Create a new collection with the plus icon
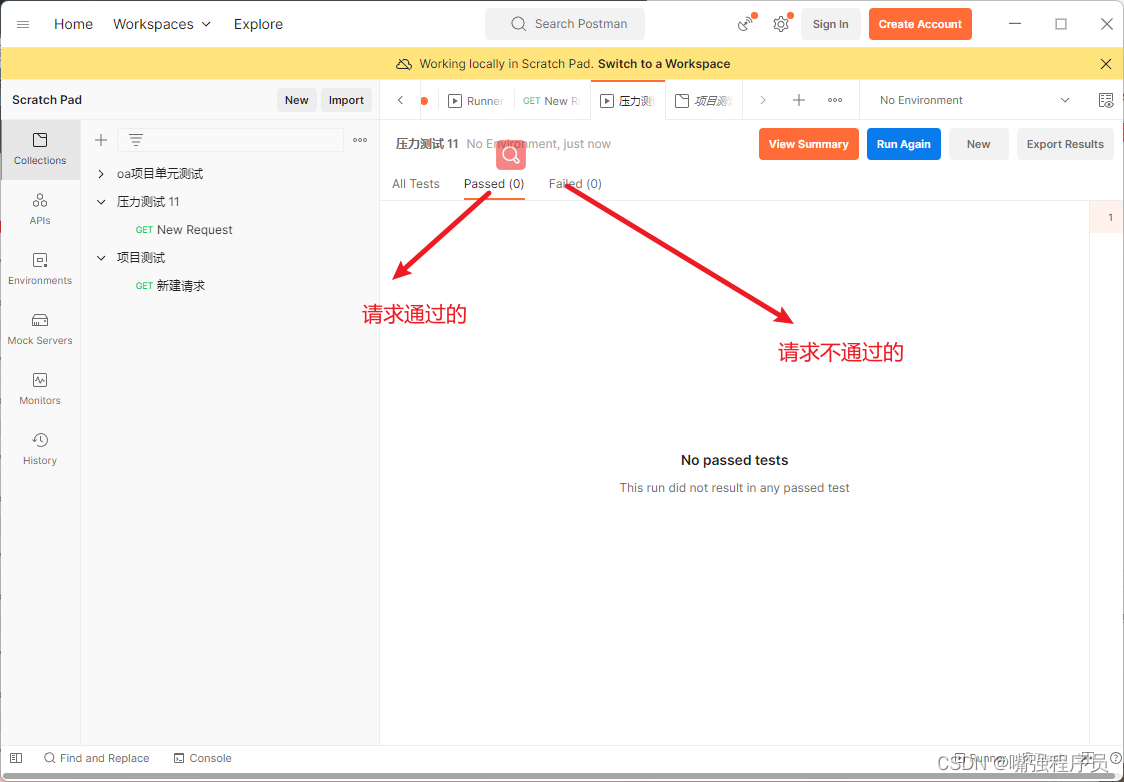This screenshot has height=782, width=1124. coord(101,140)
